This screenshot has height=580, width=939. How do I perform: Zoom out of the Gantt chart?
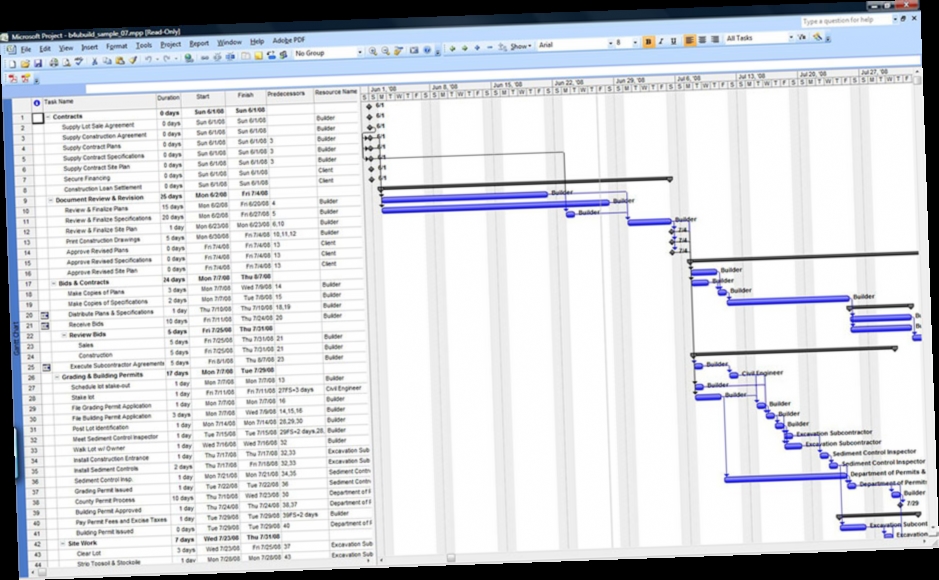pyautogui.click(x=385, y=52)
